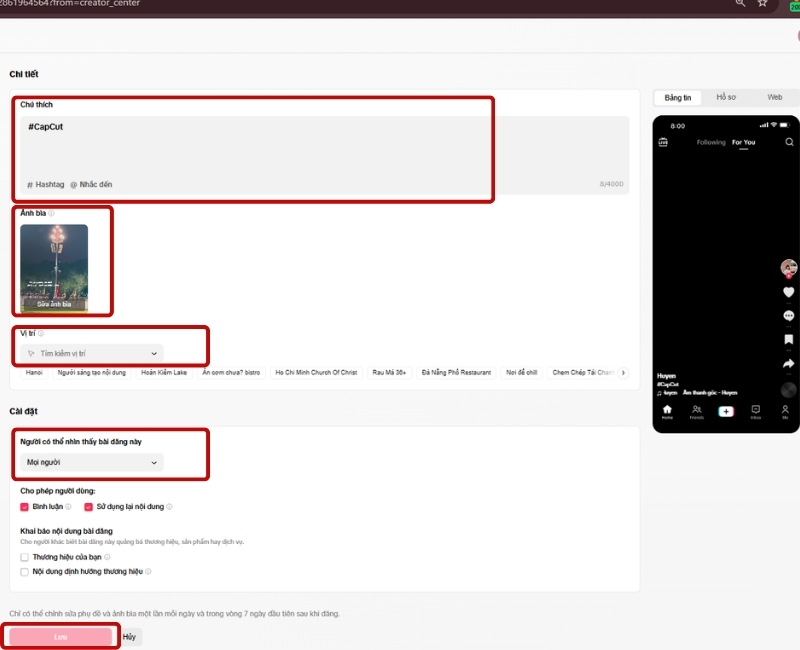Click the Hủy cancel button
Viewport: 800px width, 650px height.
[x=129, y=637]
